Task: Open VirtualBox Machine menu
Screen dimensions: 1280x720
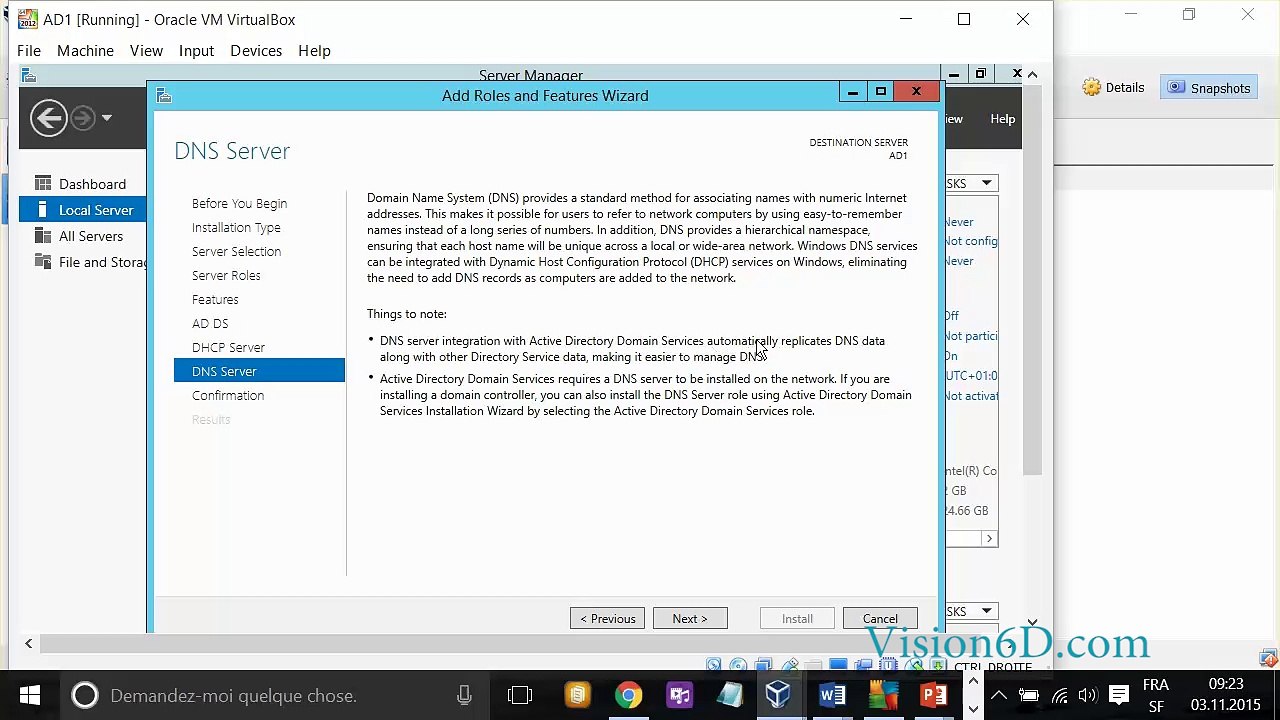Action: tap(85, 51)
